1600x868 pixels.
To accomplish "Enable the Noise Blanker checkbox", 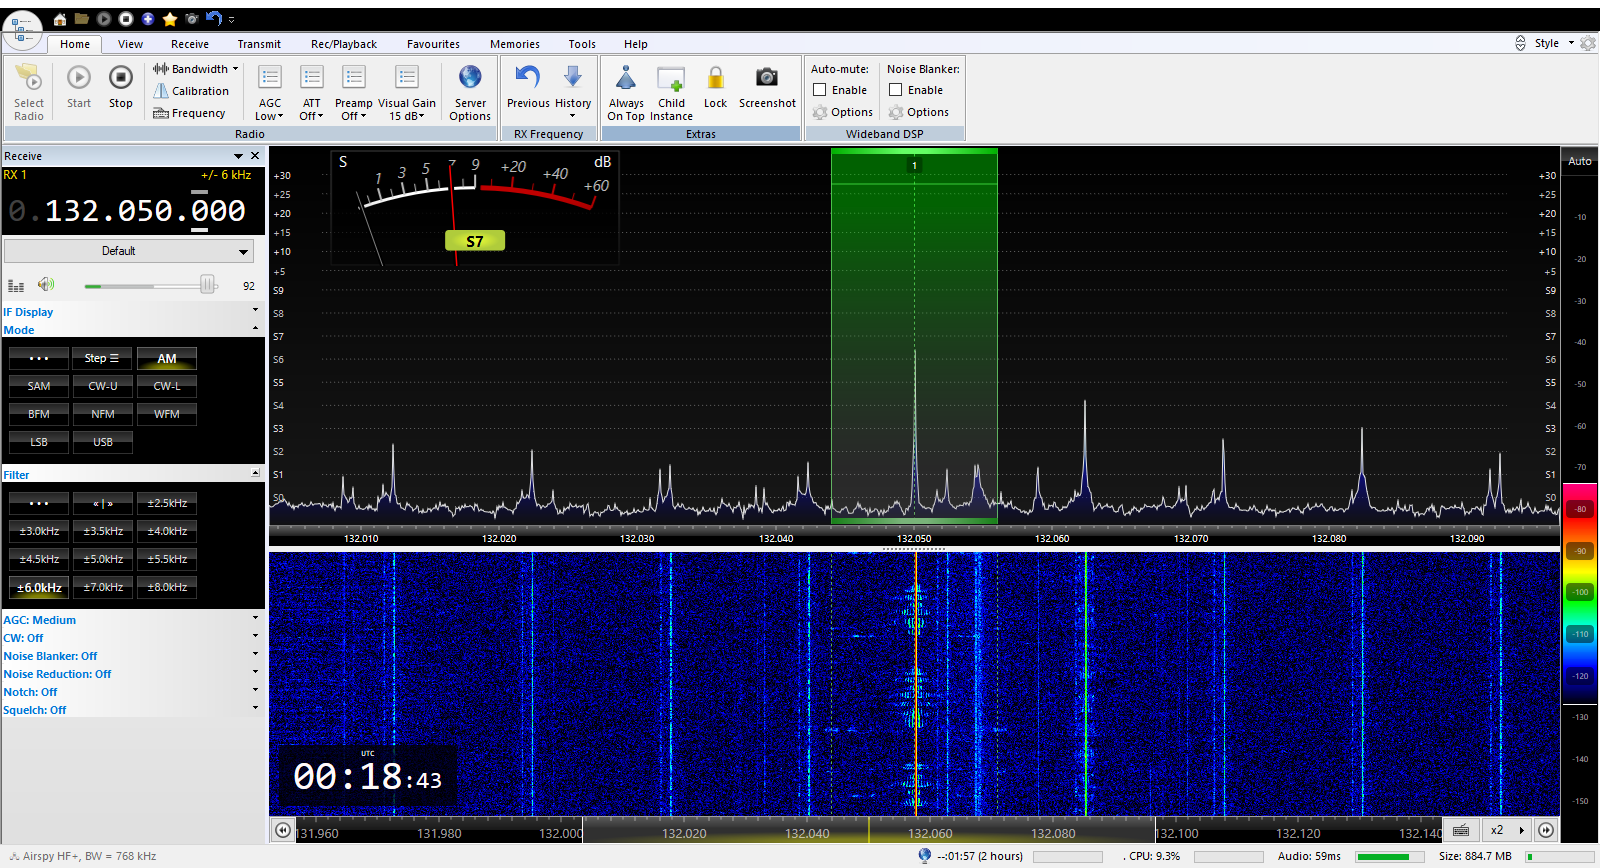I will [896, 90].
